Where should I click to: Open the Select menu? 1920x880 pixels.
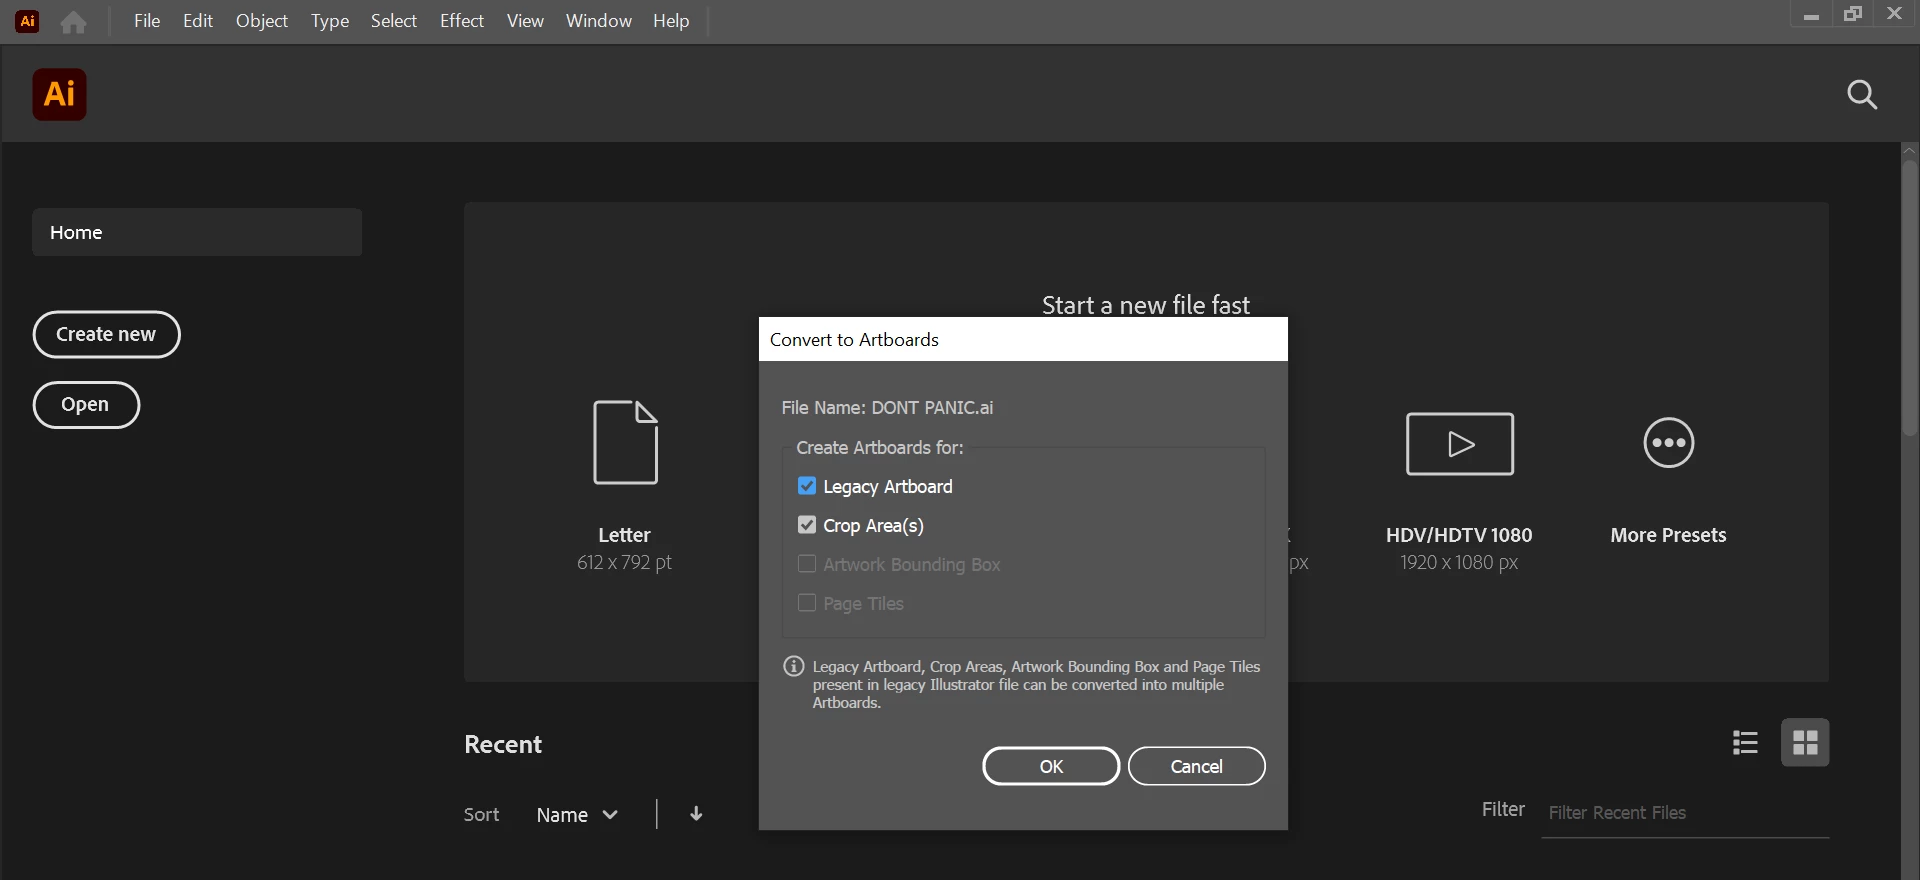coord(394,21)
